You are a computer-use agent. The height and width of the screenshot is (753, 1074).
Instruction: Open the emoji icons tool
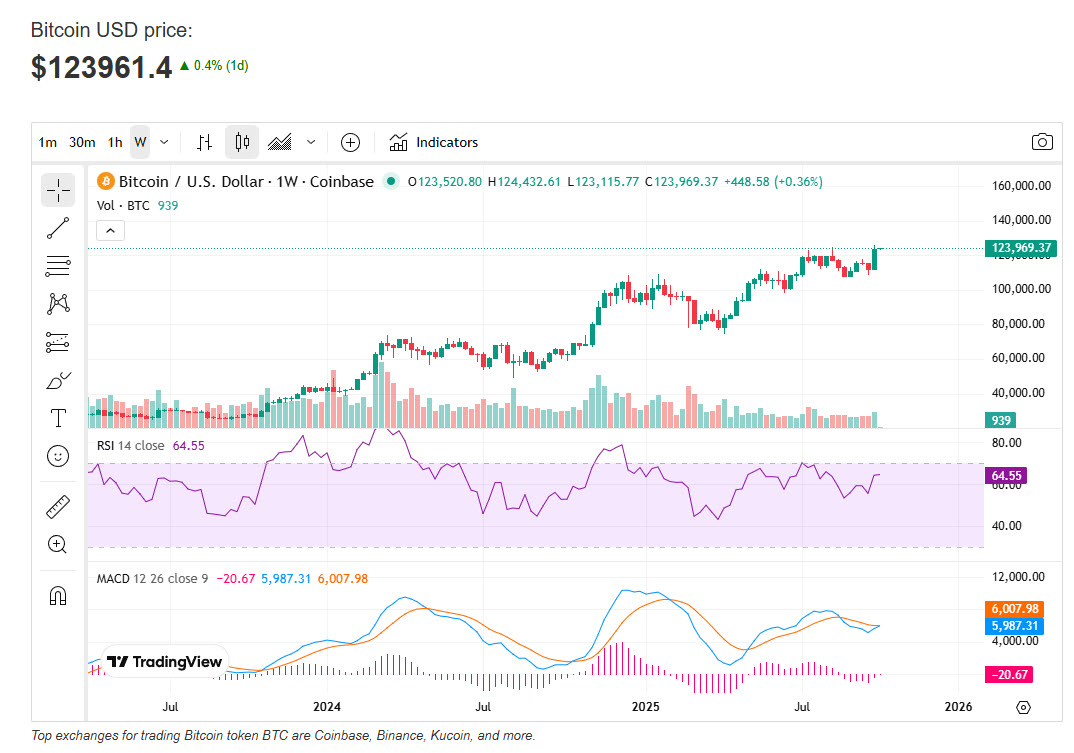tap(58, 456)
